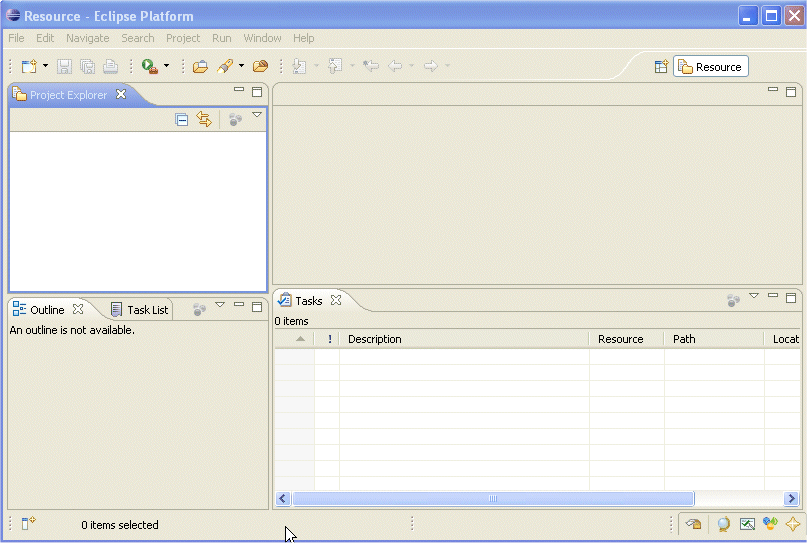Click the Open Perspective icon

(661, 67)
